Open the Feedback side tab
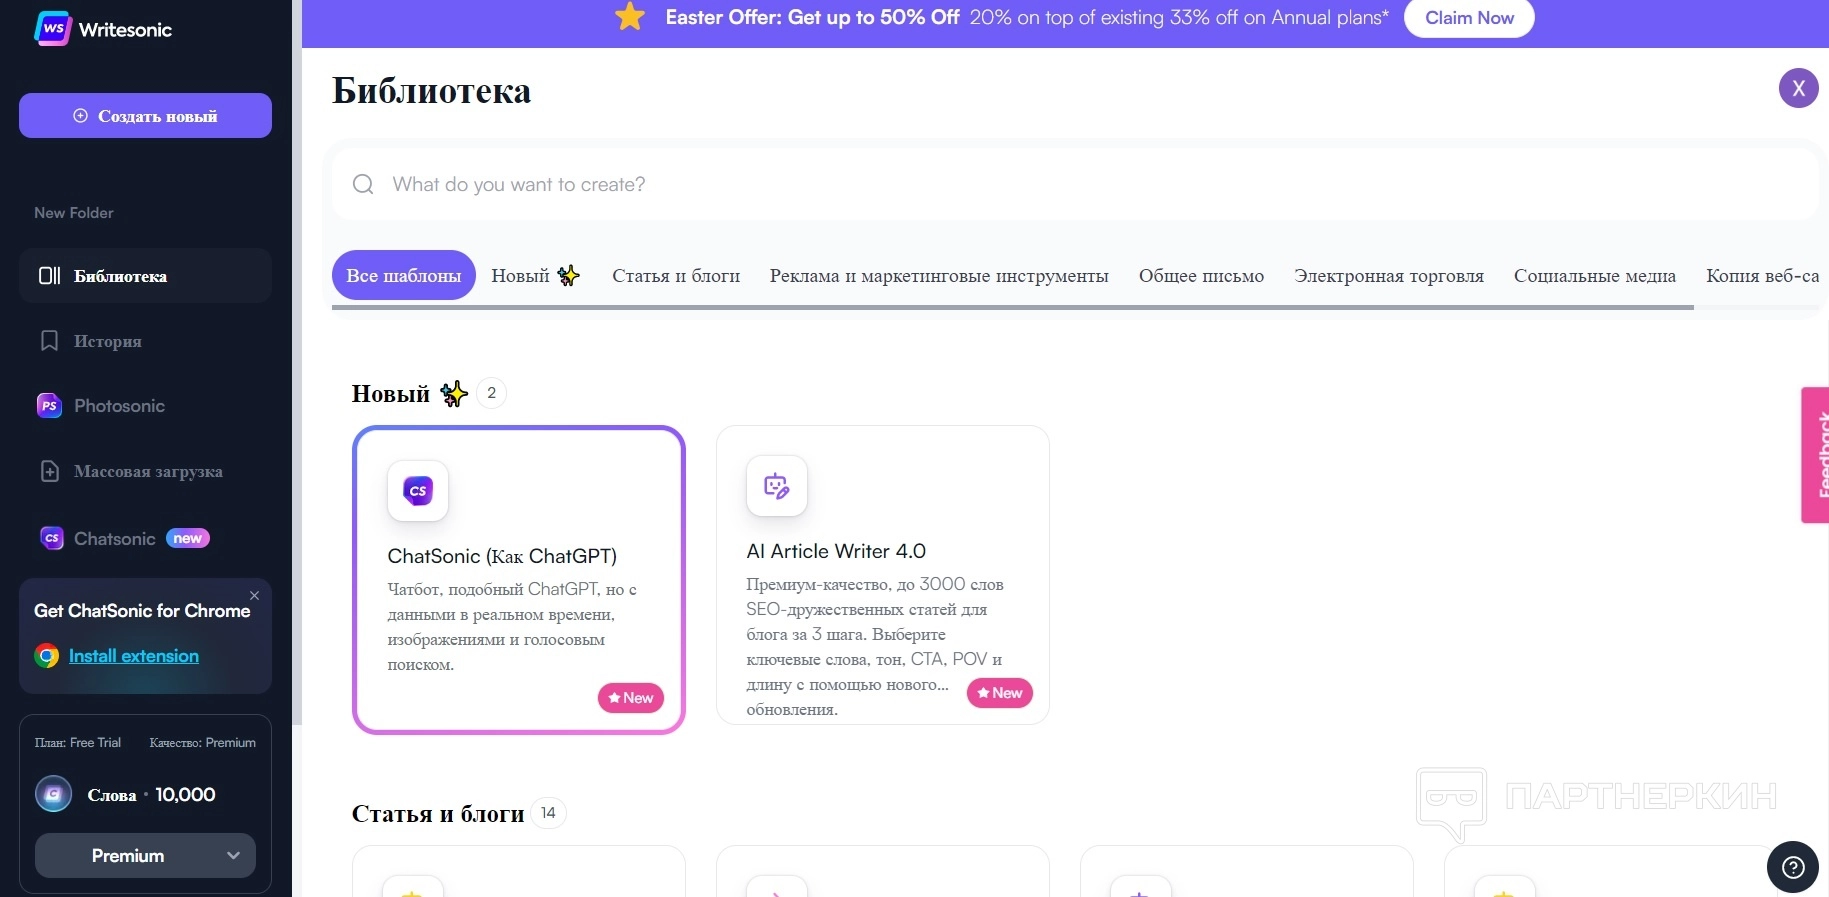Image resolution: width=1829 pixels, height=897 pixels. (1815, 455)
